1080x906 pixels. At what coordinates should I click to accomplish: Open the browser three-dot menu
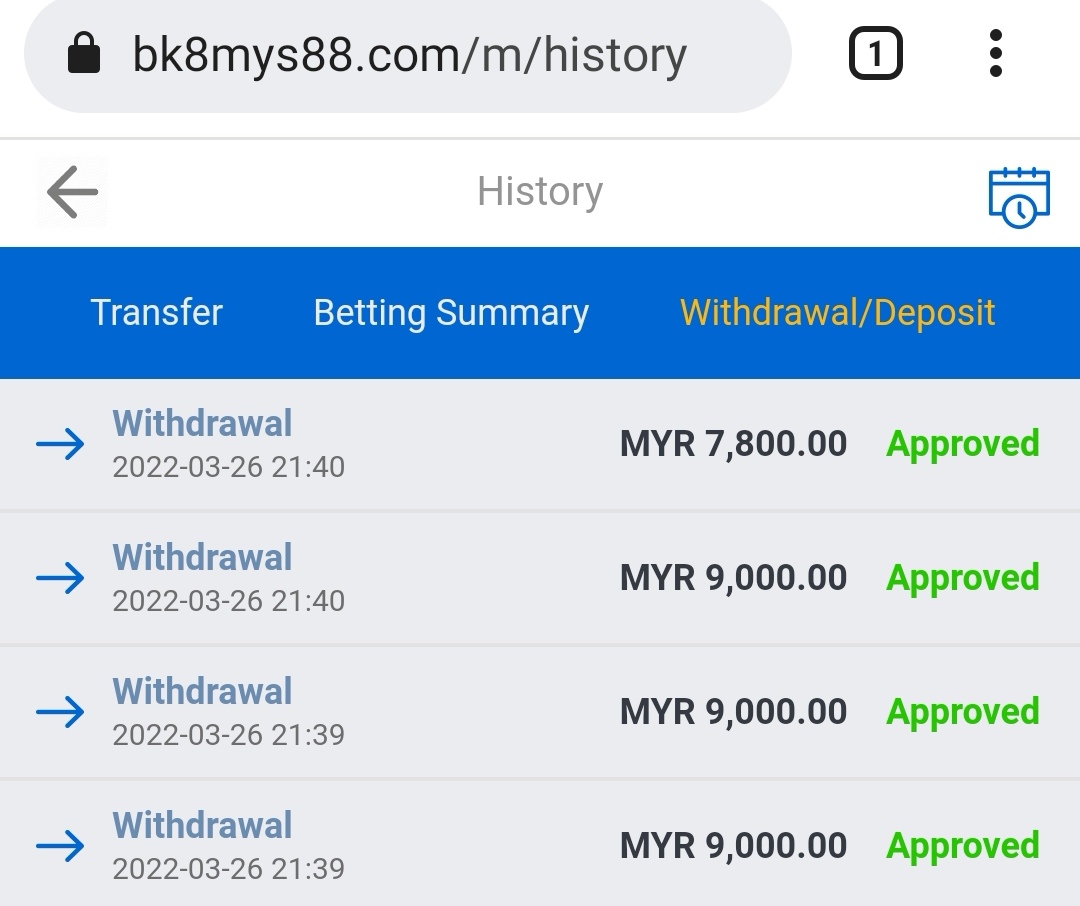995,54
